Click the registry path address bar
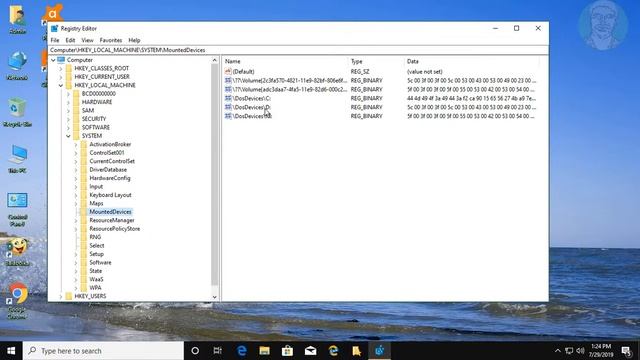 [298, 50]
